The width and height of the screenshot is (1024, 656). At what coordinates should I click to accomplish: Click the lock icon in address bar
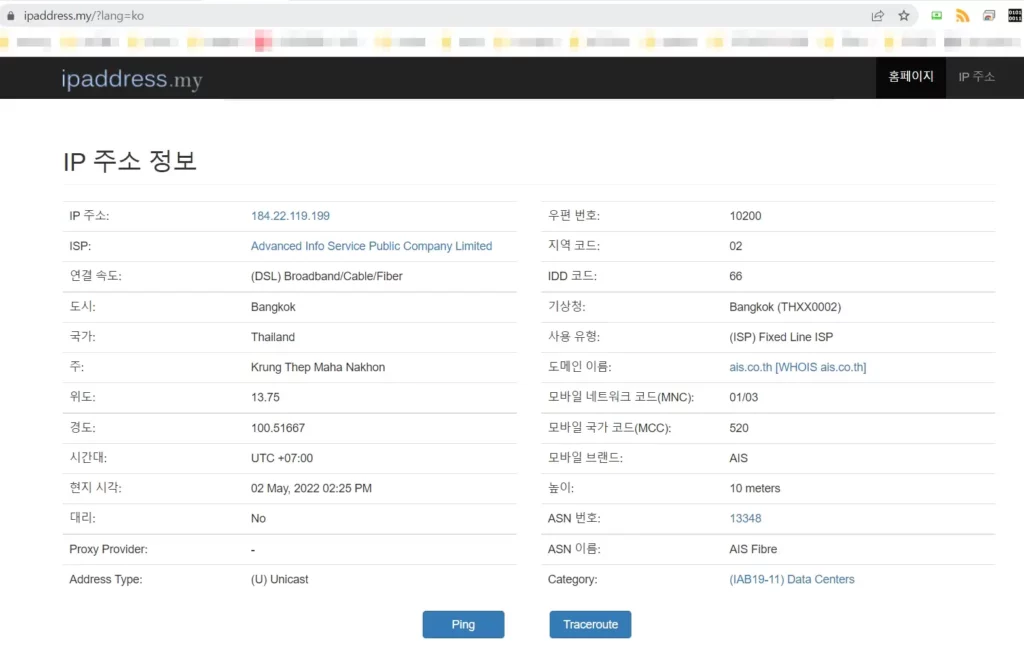(x=10, y=16)
